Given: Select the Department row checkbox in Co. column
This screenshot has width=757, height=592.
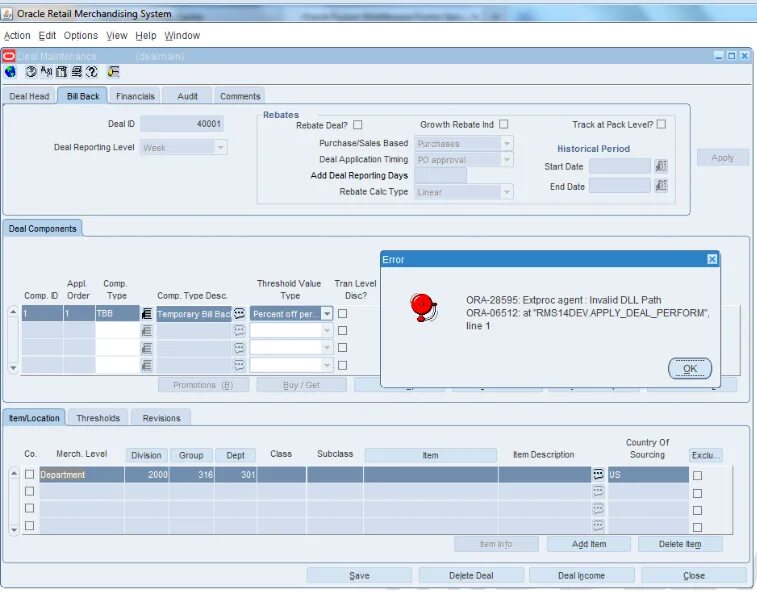Looking at the screenshot, I should coord(29,474).
